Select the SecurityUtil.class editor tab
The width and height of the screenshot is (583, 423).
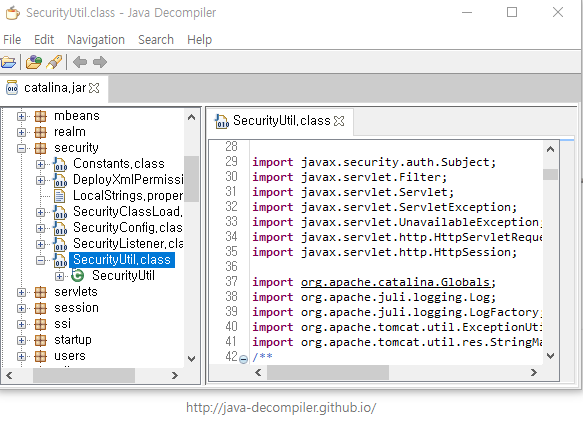281,121
